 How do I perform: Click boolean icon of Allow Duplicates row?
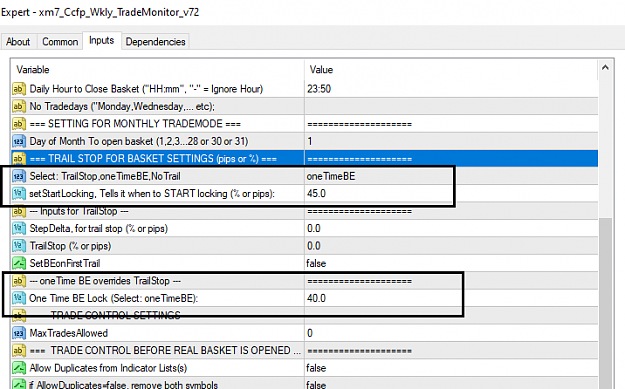pyautogui.click(x=19, y=368)
